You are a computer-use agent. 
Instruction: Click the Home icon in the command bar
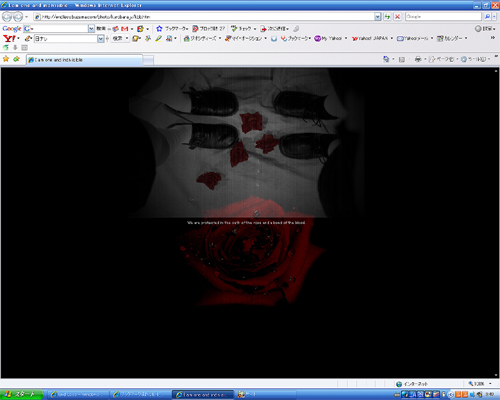pyautogui.click(x=386, y=59)
